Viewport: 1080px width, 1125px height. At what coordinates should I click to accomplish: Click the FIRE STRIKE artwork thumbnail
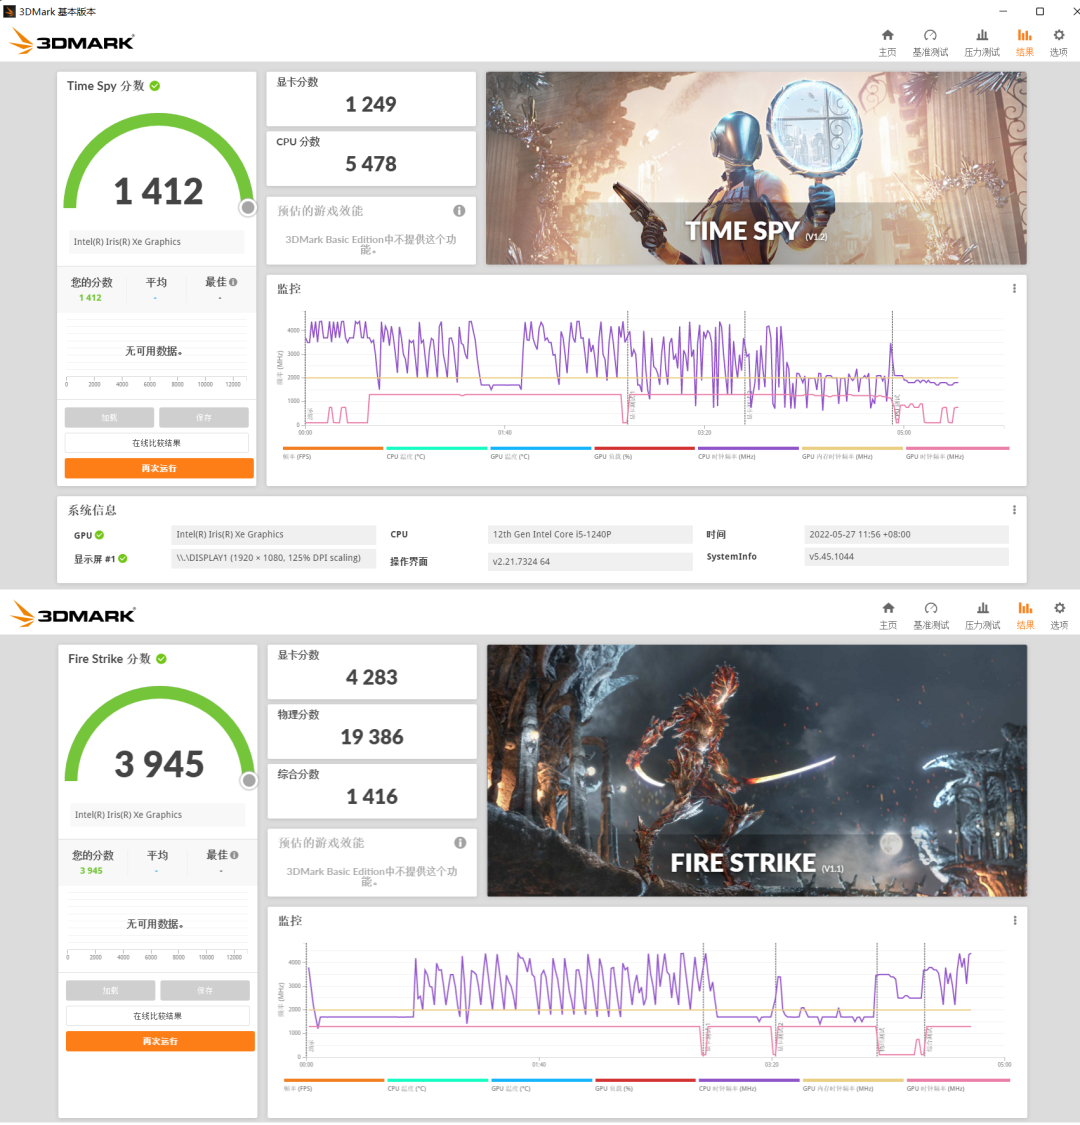click(757, 771)
